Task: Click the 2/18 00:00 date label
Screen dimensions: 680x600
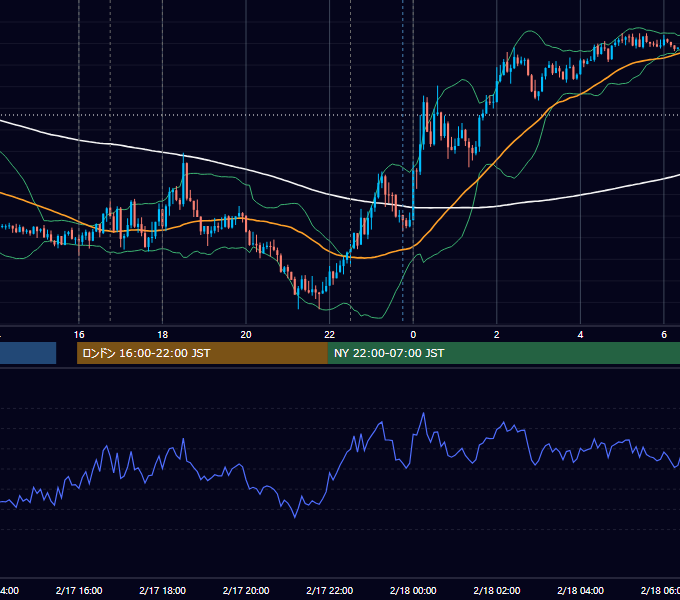Action: click(x=413, y=590)
